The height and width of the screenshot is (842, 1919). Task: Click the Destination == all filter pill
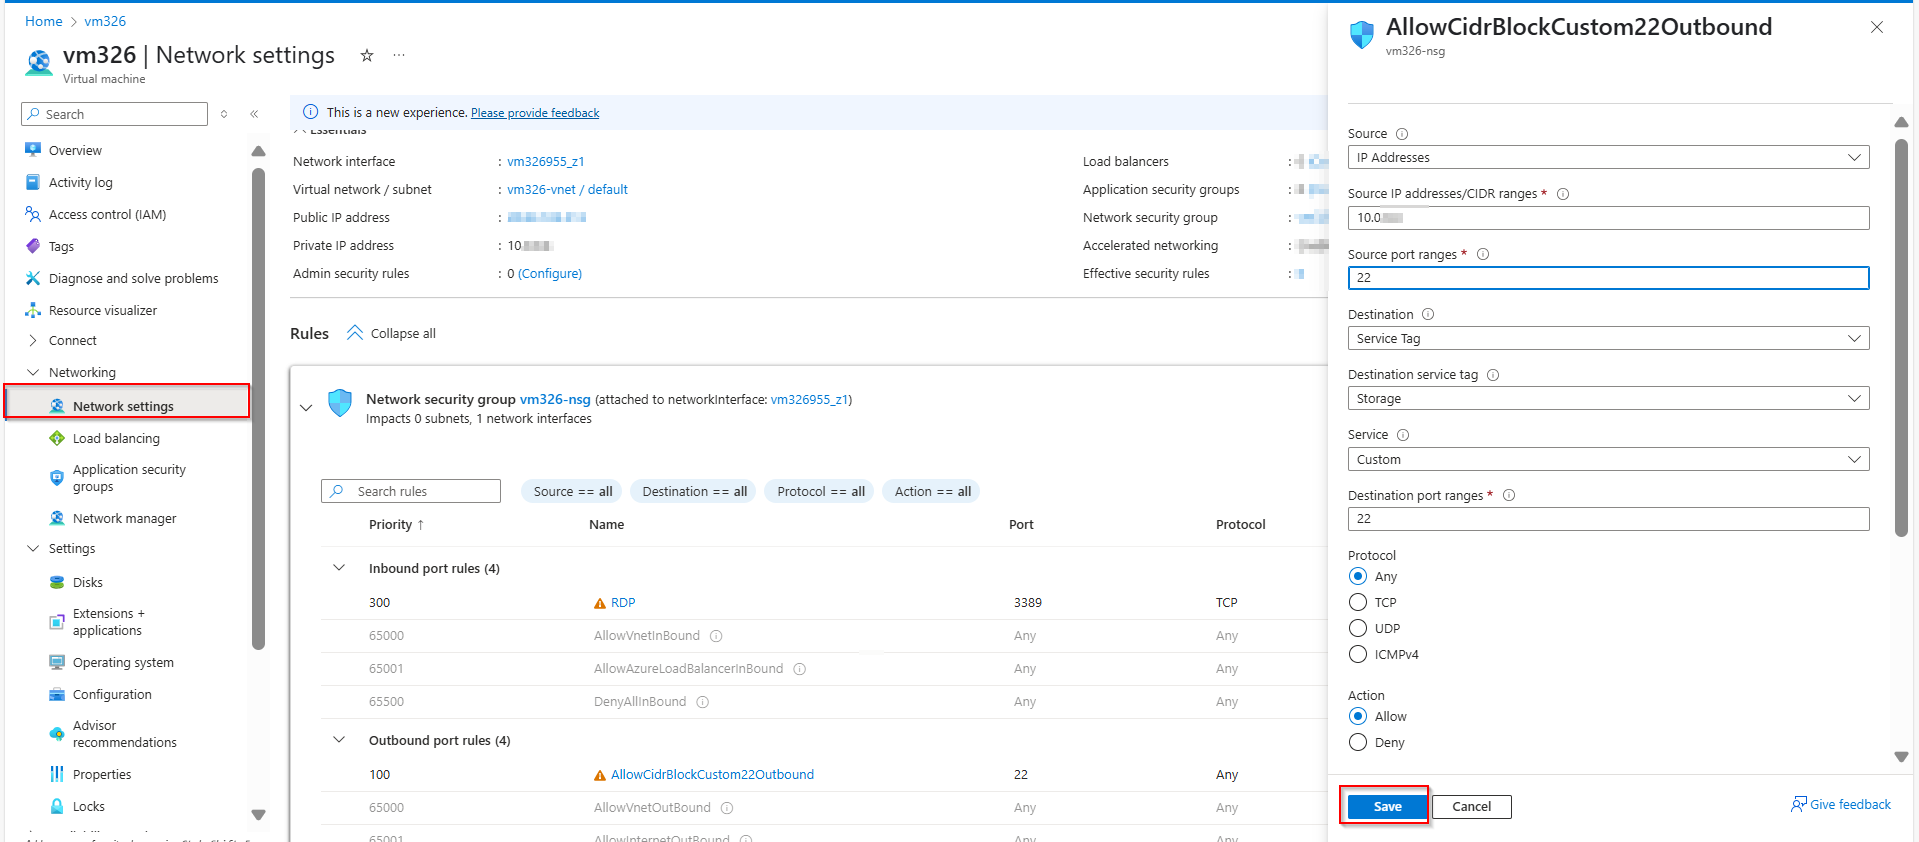[x=694, y=491]
